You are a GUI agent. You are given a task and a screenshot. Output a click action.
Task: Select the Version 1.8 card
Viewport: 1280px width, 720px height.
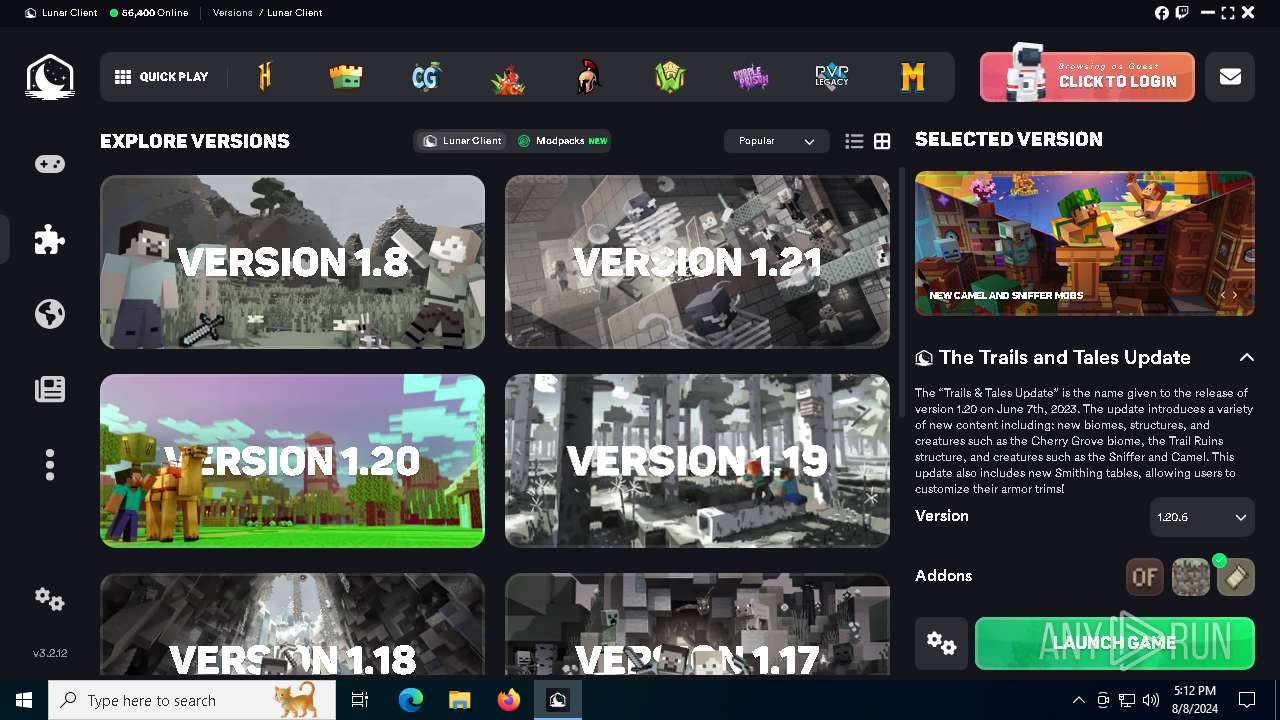292,262
